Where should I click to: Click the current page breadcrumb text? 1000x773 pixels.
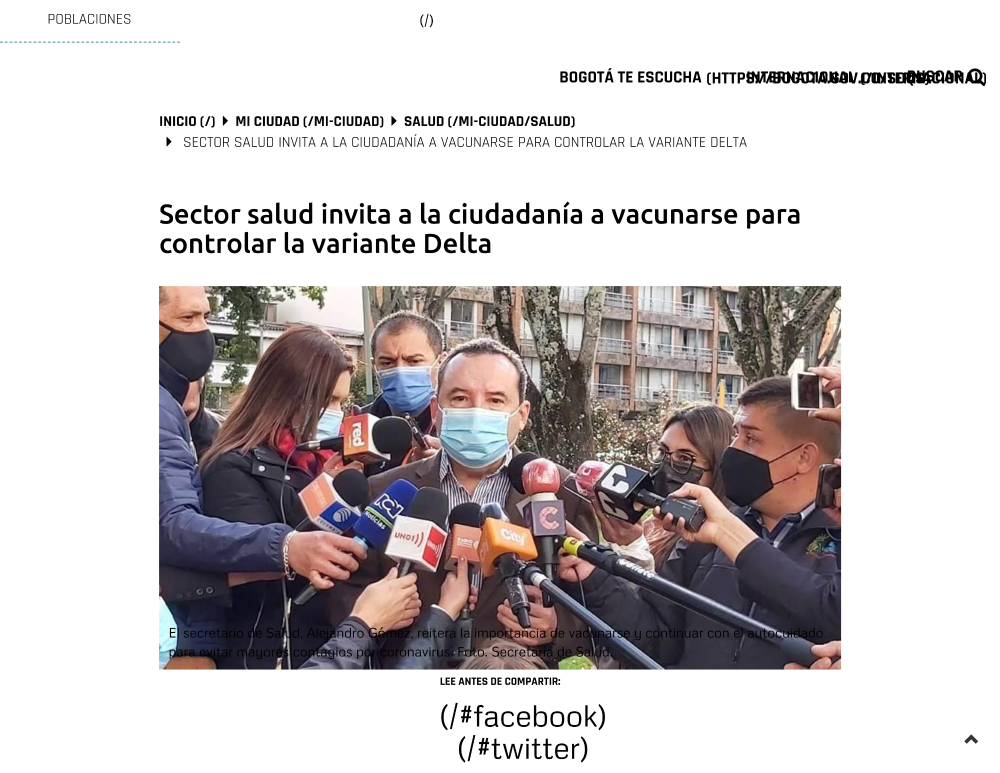click(x=465, y=142)
